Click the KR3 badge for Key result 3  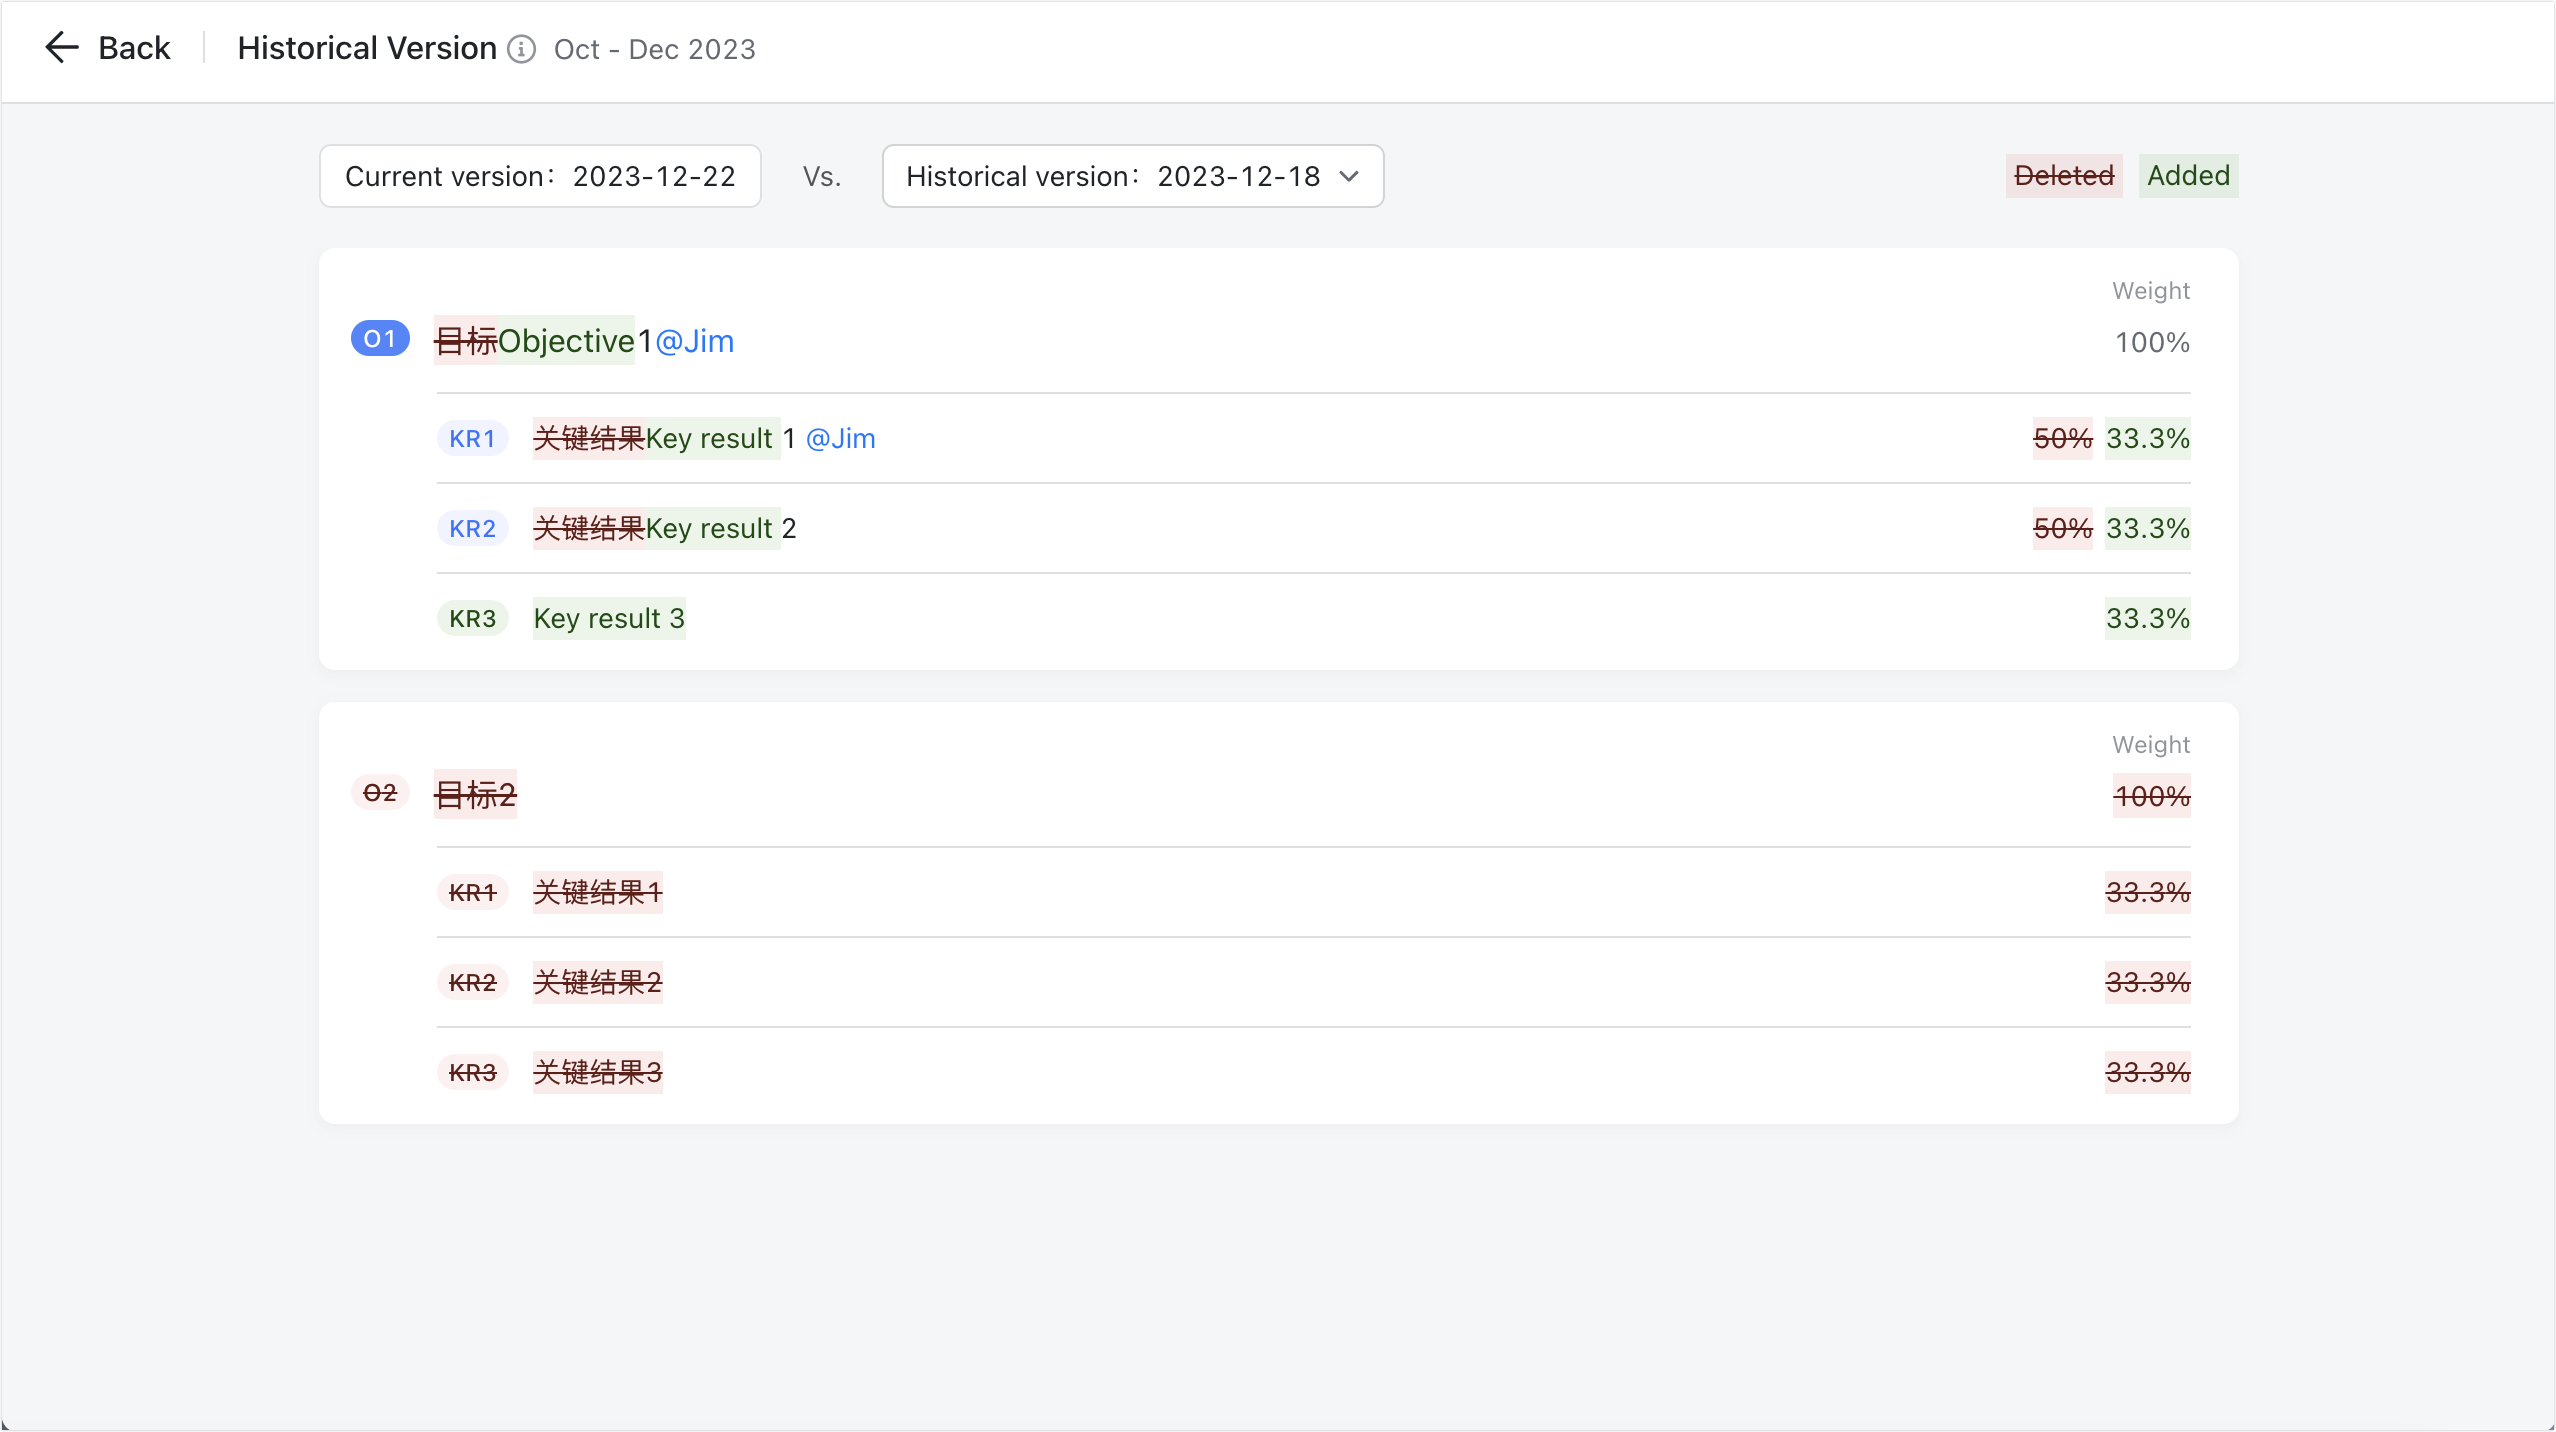472,618
